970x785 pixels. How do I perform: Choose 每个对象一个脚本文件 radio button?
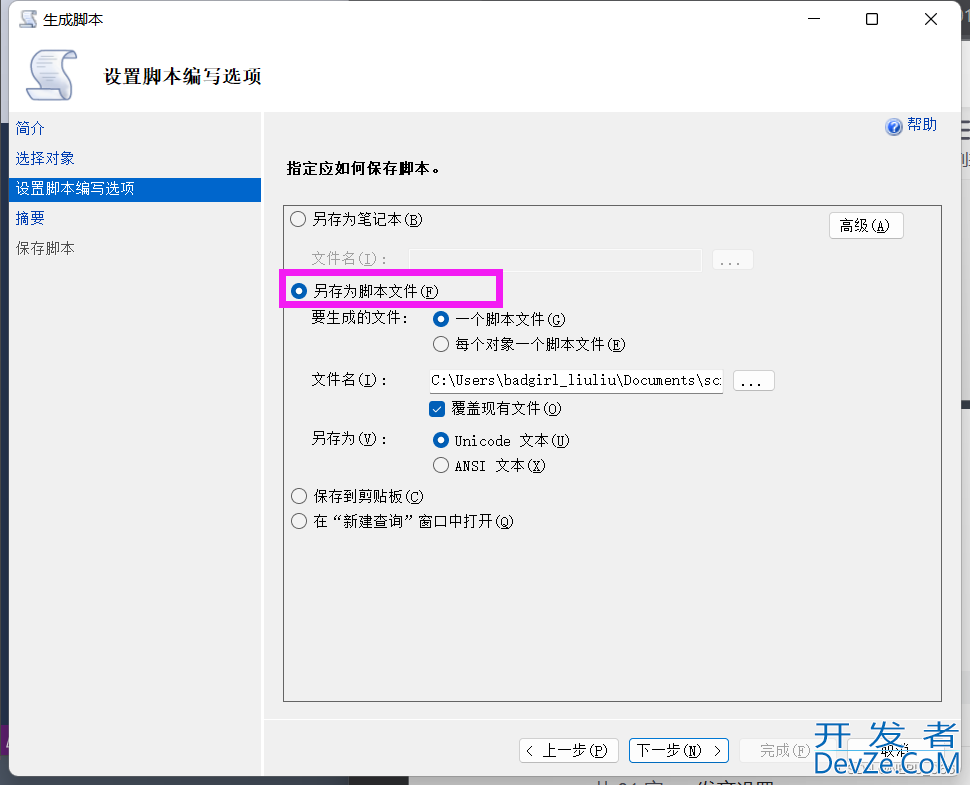[x=440, y=344]
